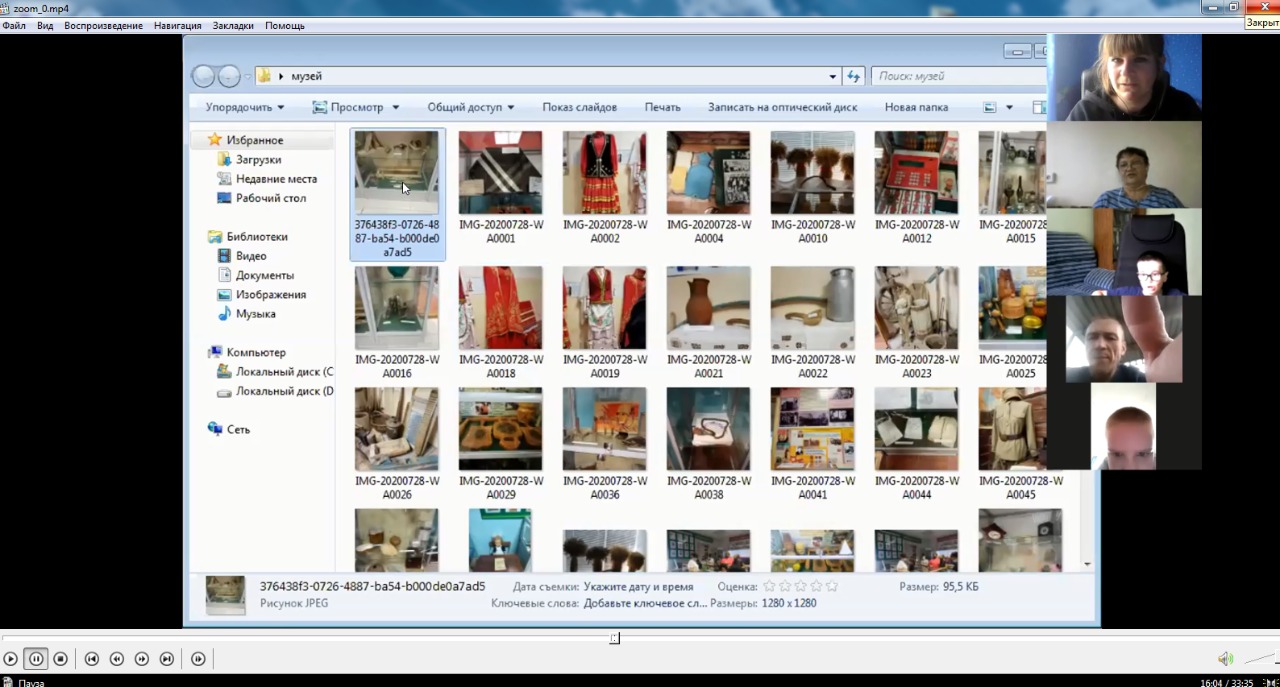Stop video playback with the Stop button
This screenshot has width=1280, height=687.
point(61,659)
